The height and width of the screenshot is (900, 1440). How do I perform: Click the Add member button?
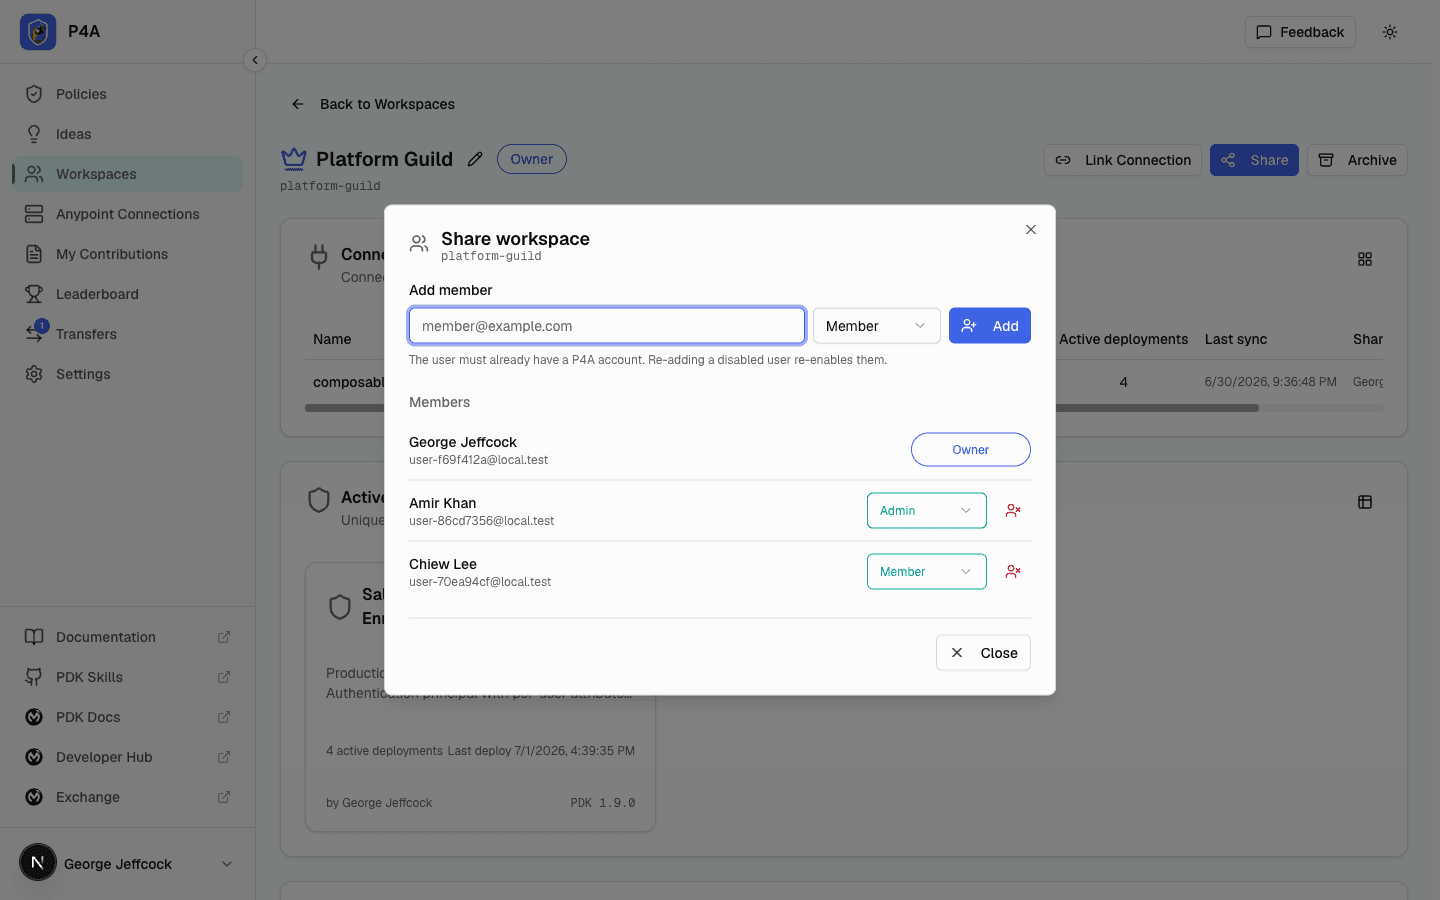[990, 326]
